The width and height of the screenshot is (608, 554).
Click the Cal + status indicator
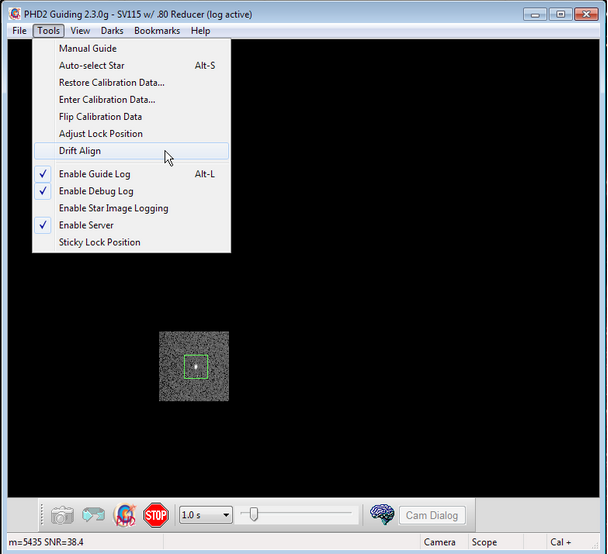coord(561,542)
